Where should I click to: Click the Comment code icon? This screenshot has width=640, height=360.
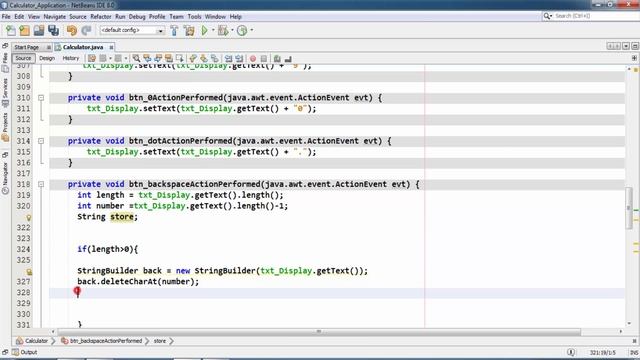point(277,58)
